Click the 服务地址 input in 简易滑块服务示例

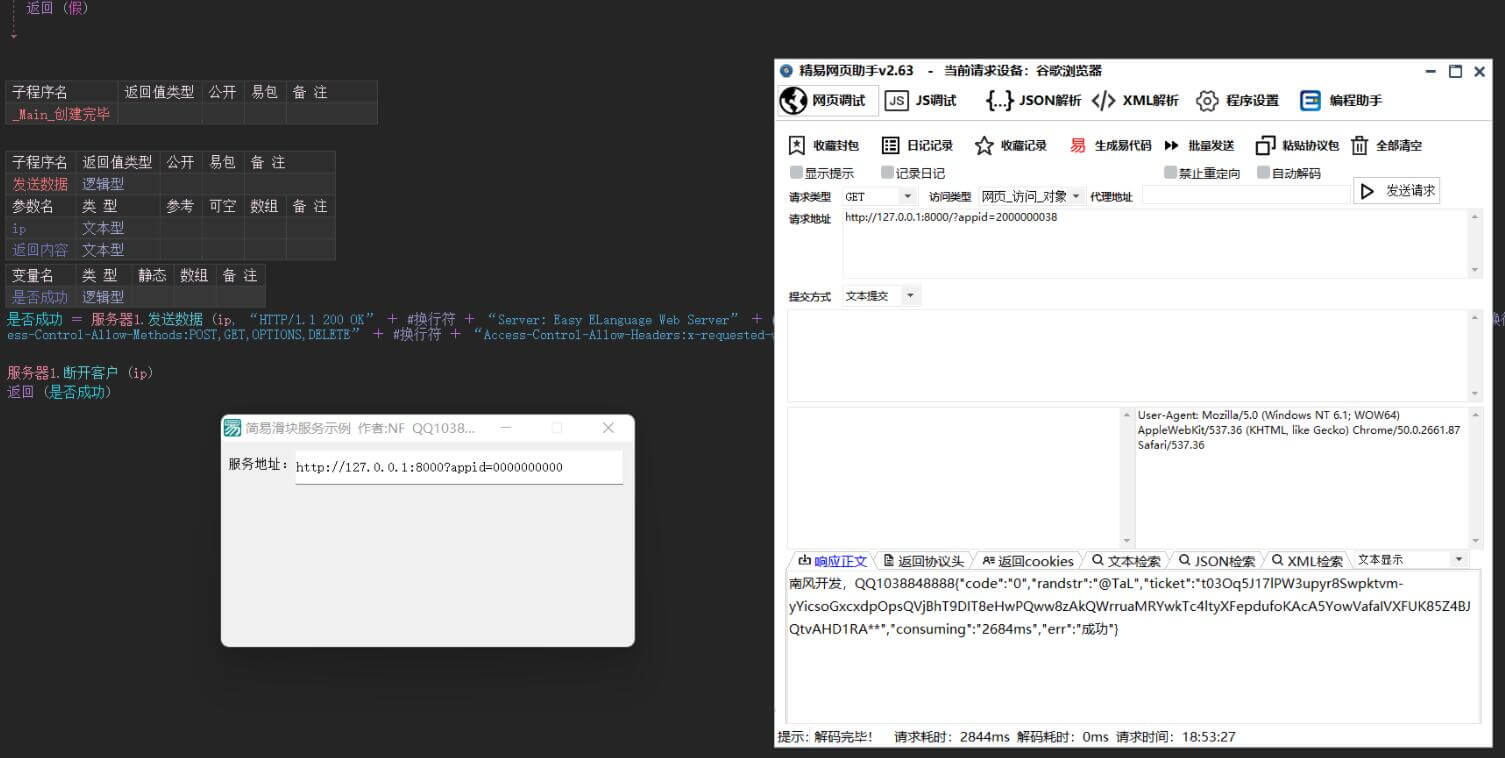[459, 467]
